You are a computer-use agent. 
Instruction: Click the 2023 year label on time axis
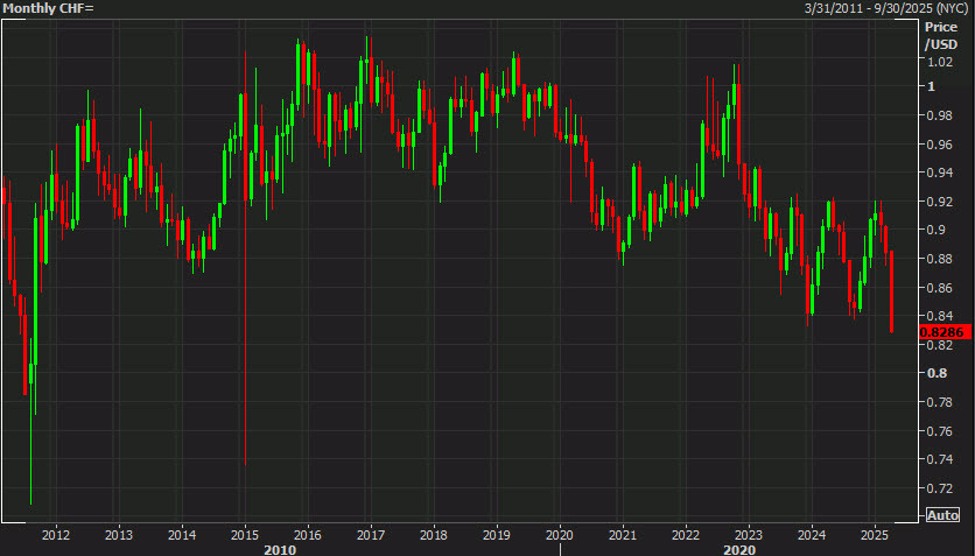coord(748,533)
